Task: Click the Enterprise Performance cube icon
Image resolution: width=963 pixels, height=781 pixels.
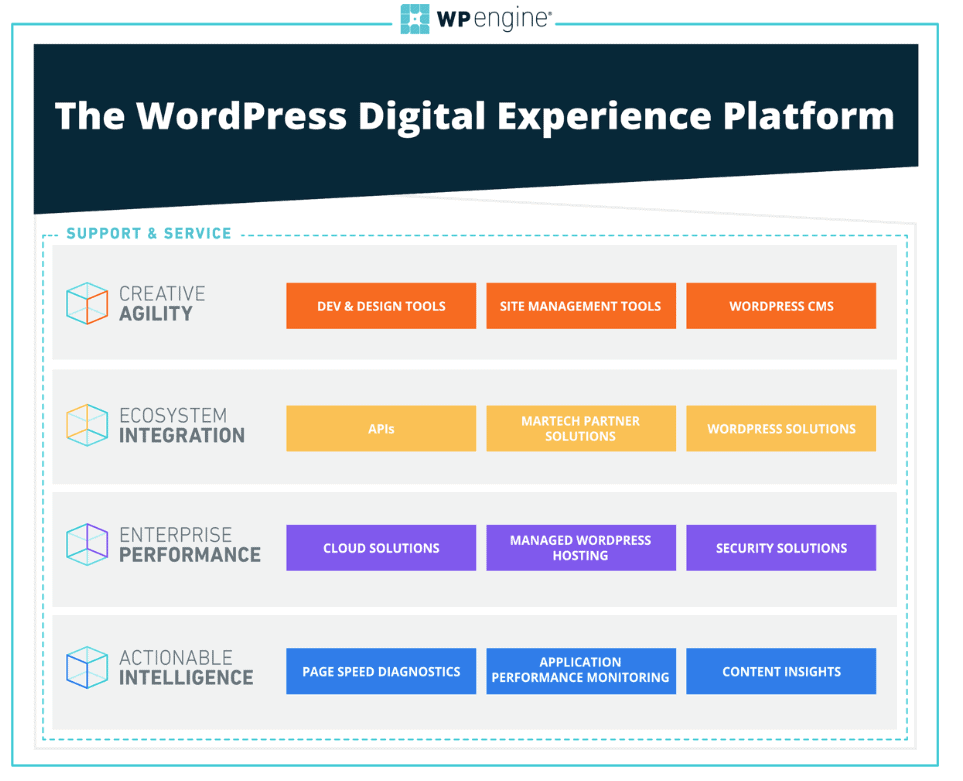Action: click(x=87, y=544)
